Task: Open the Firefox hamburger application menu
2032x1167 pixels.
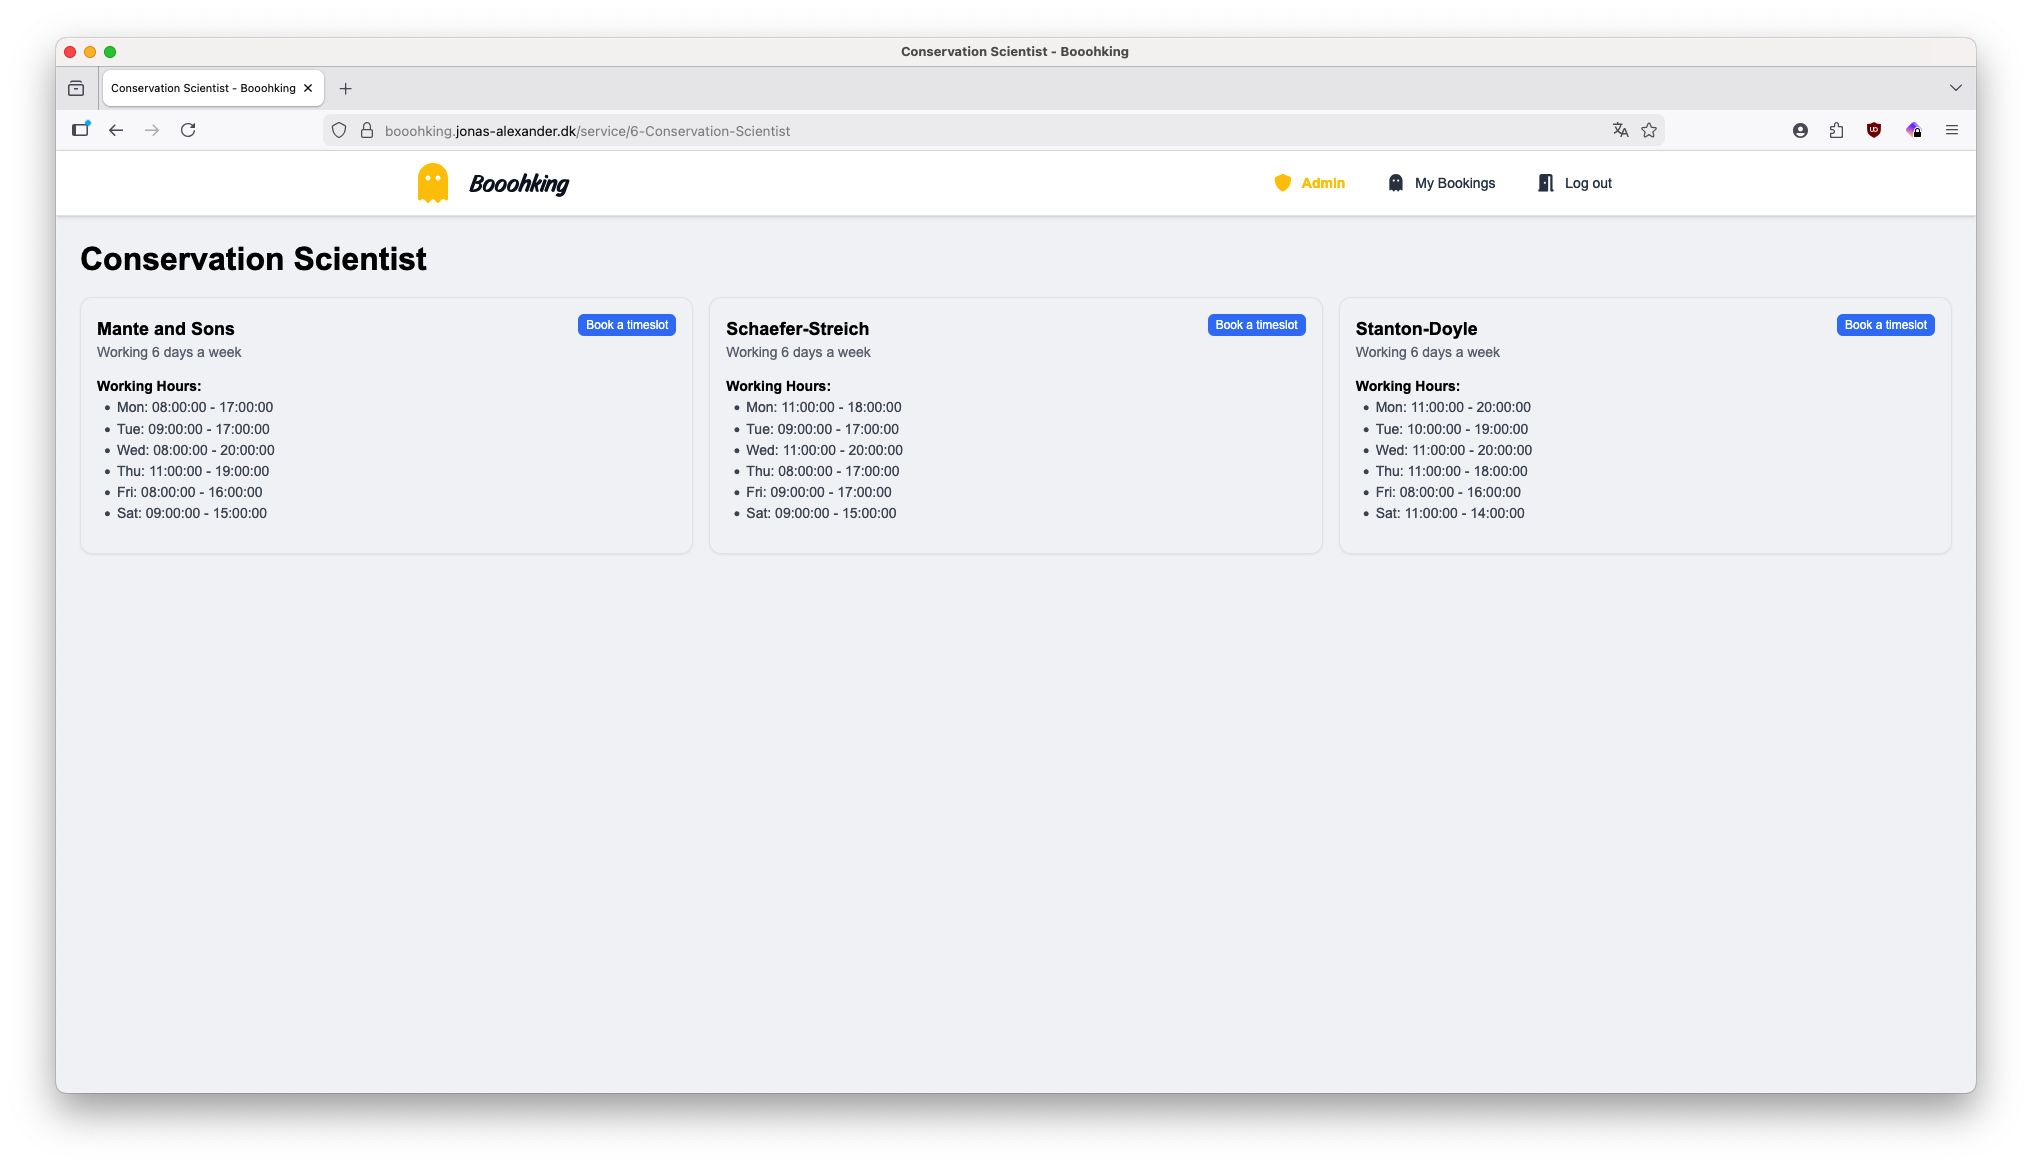Action: tap(1951, 130)
